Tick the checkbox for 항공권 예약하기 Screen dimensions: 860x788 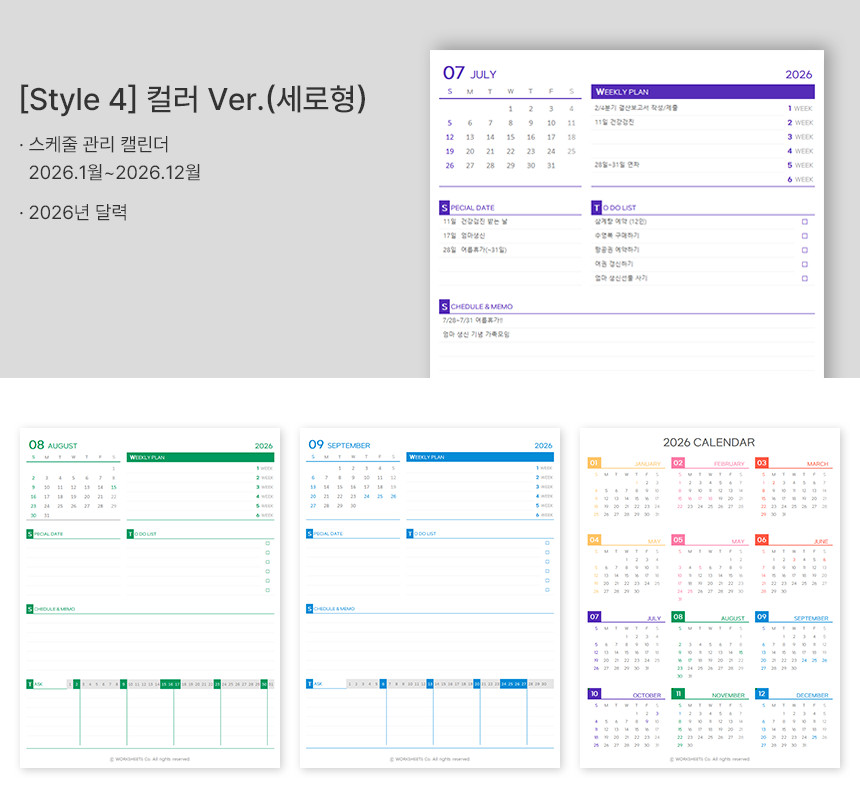tap(804, 250)
